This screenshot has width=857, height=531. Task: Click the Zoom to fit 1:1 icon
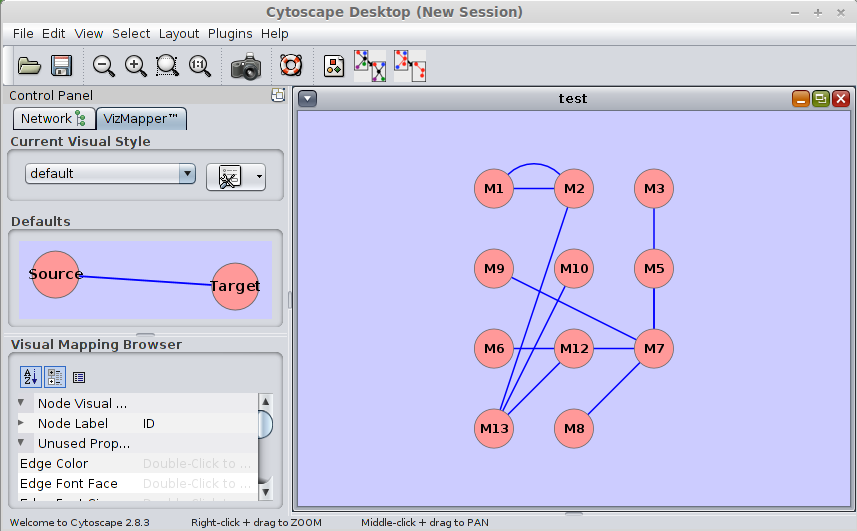click(x=200, y=66)
